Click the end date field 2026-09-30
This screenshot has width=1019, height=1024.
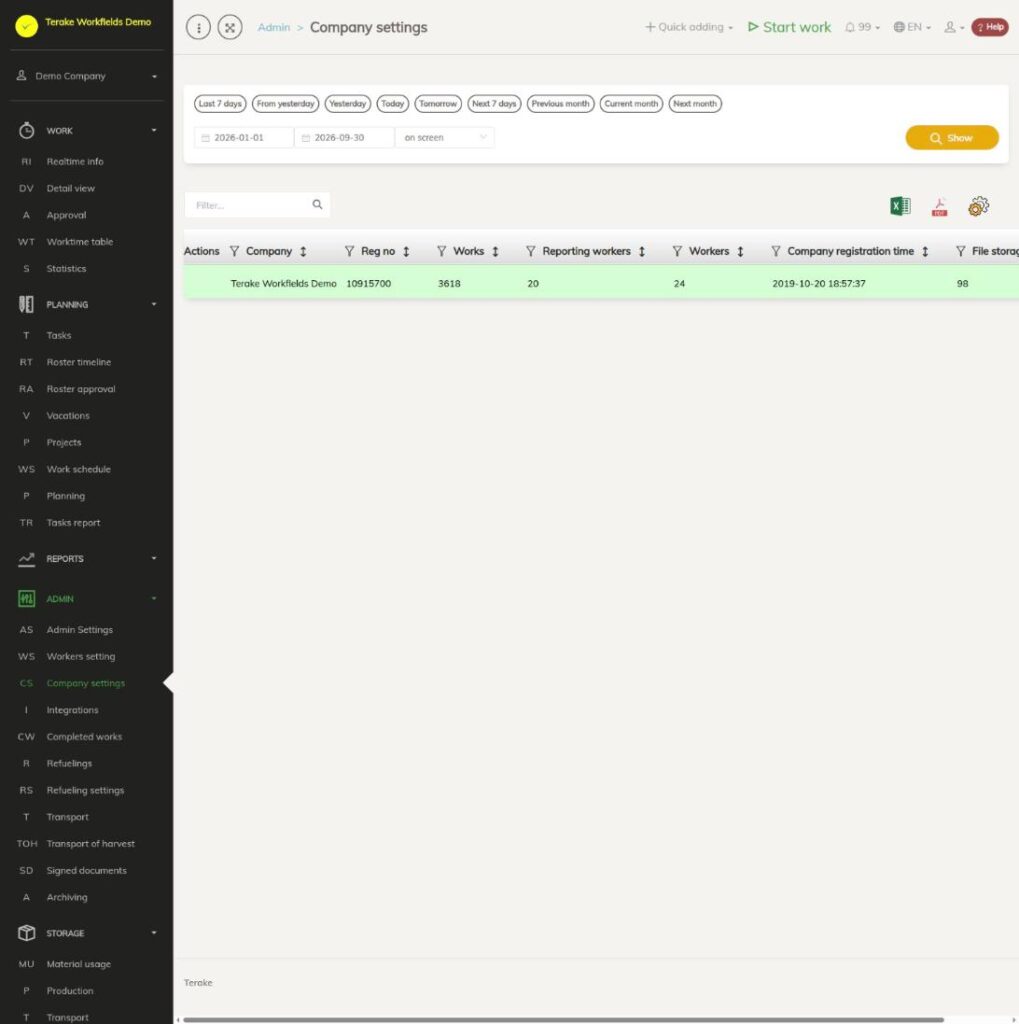[344, 138]
